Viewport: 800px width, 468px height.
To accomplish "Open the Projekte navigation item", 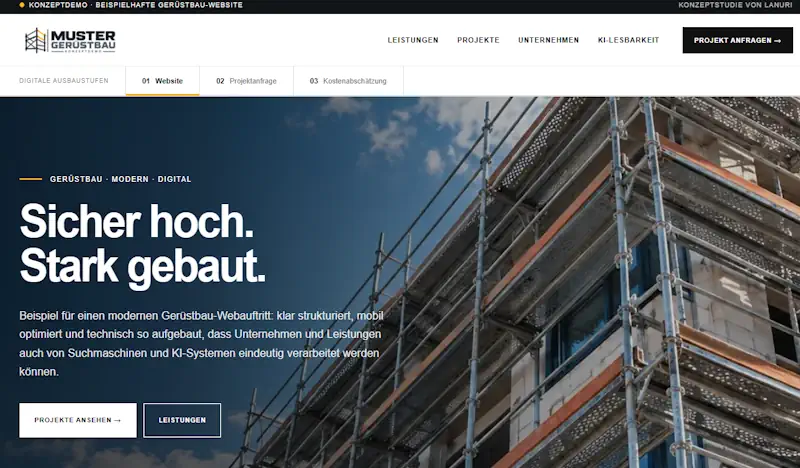I will [478, 40].
